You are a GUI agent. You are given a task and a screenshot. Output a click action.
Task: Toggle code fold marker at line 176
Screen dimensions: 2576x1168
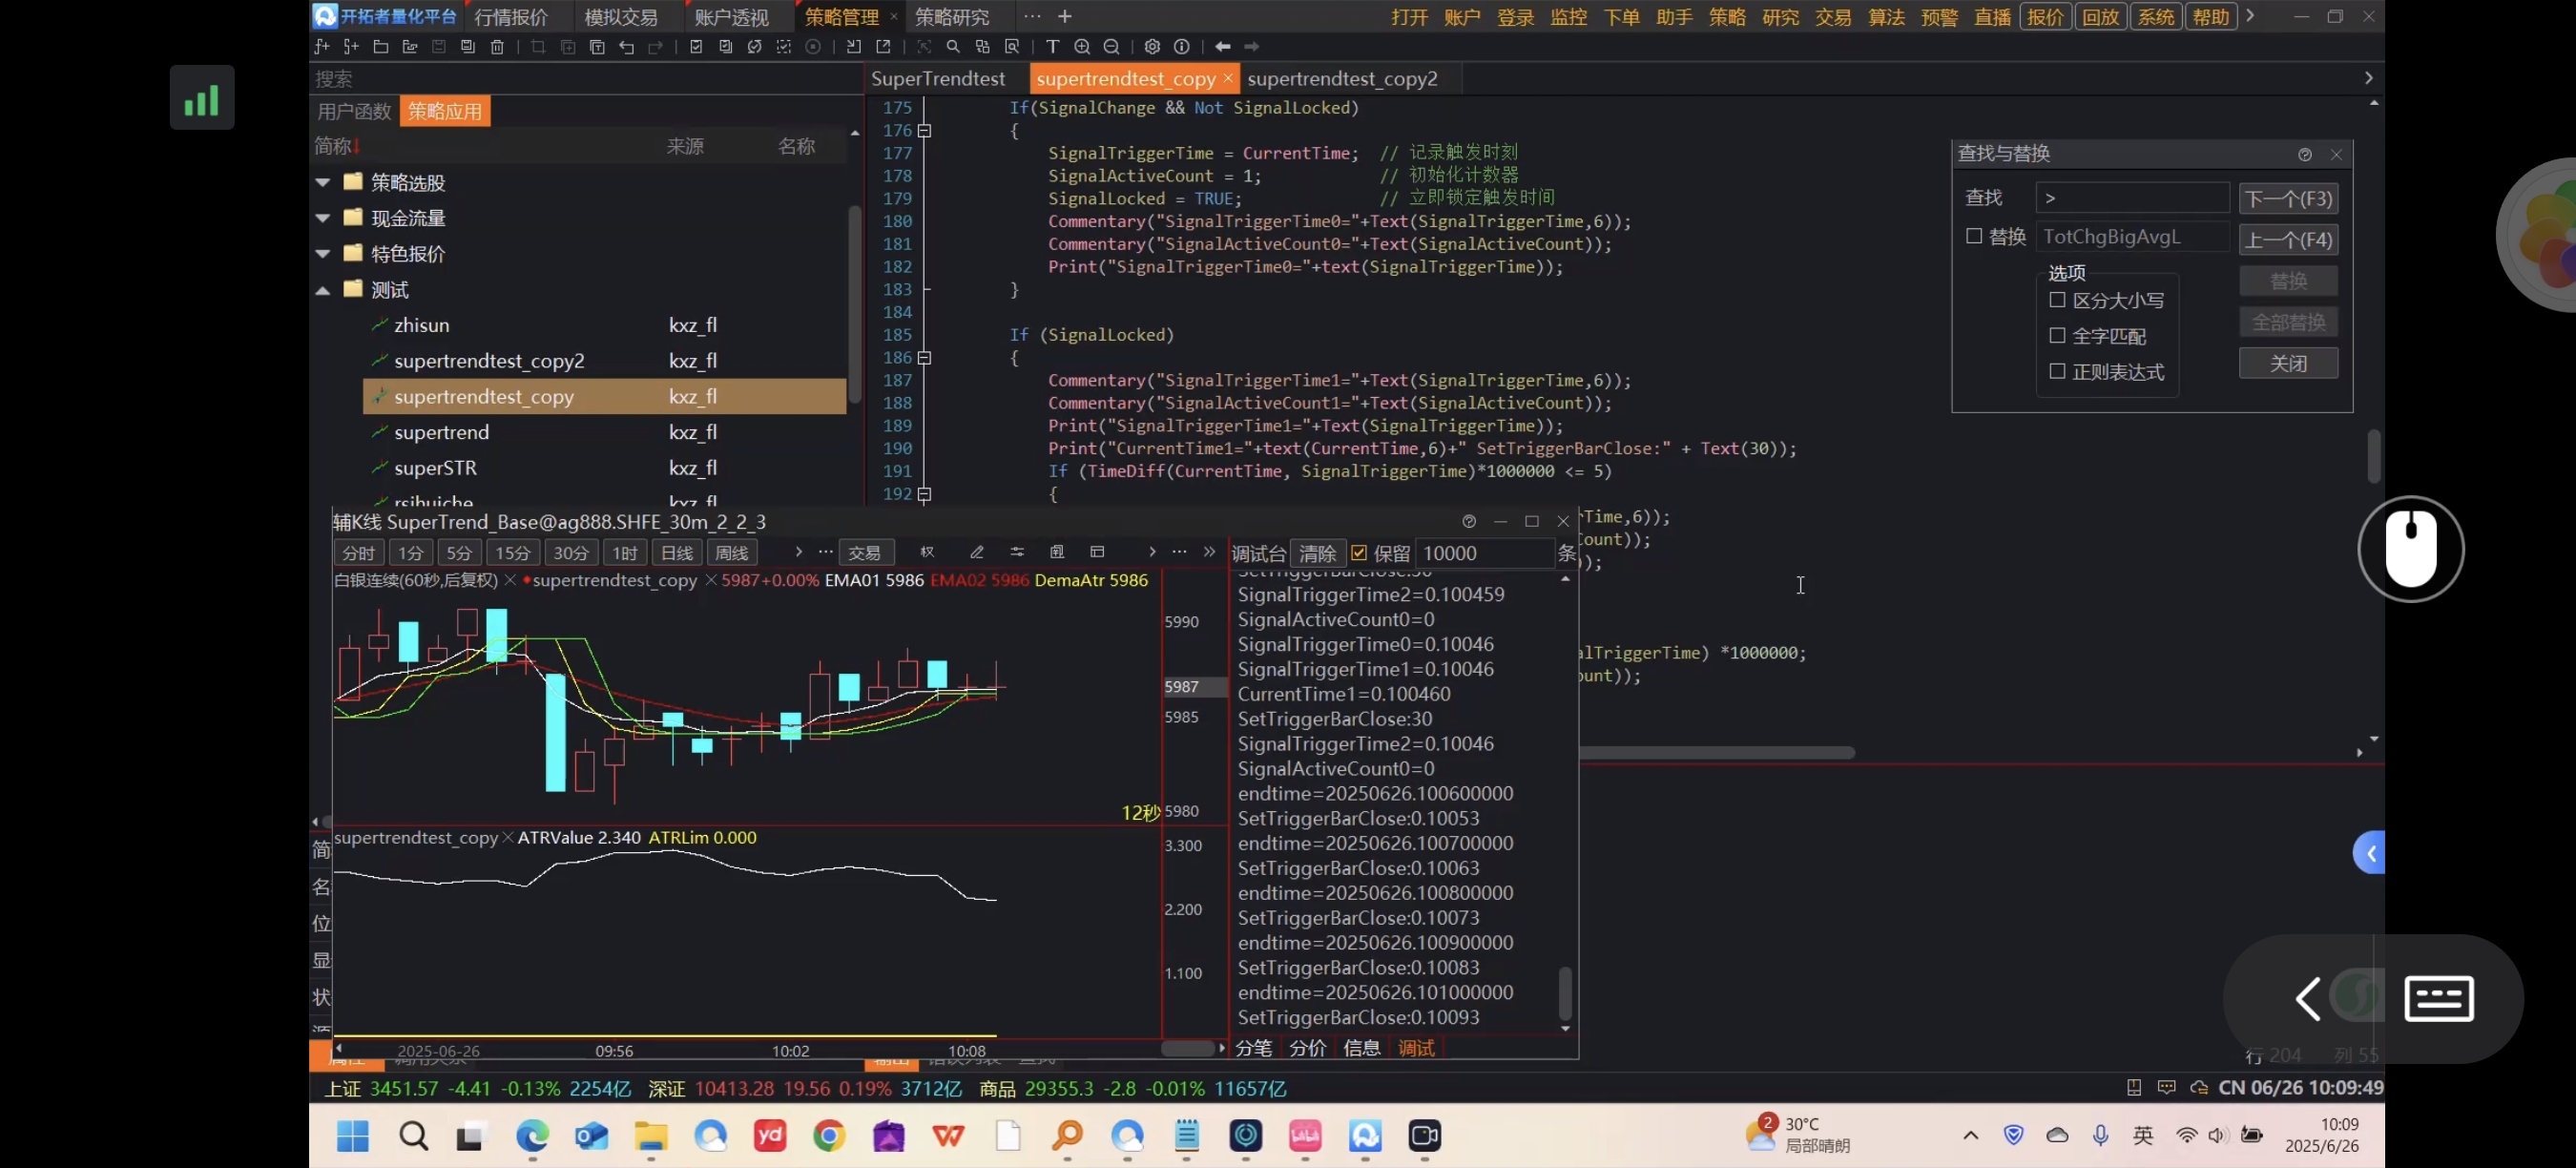[925, 131]
